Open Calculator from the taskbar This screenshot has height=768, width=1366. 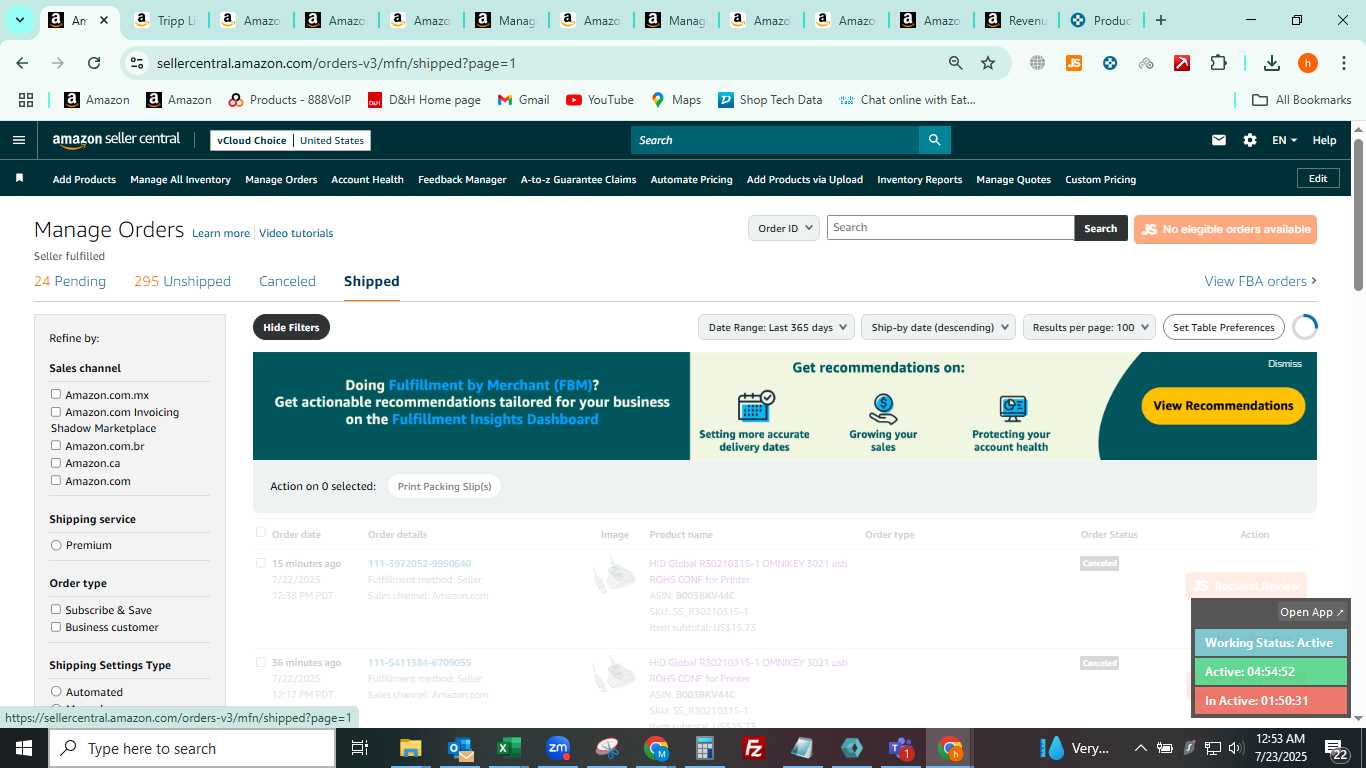705,748
